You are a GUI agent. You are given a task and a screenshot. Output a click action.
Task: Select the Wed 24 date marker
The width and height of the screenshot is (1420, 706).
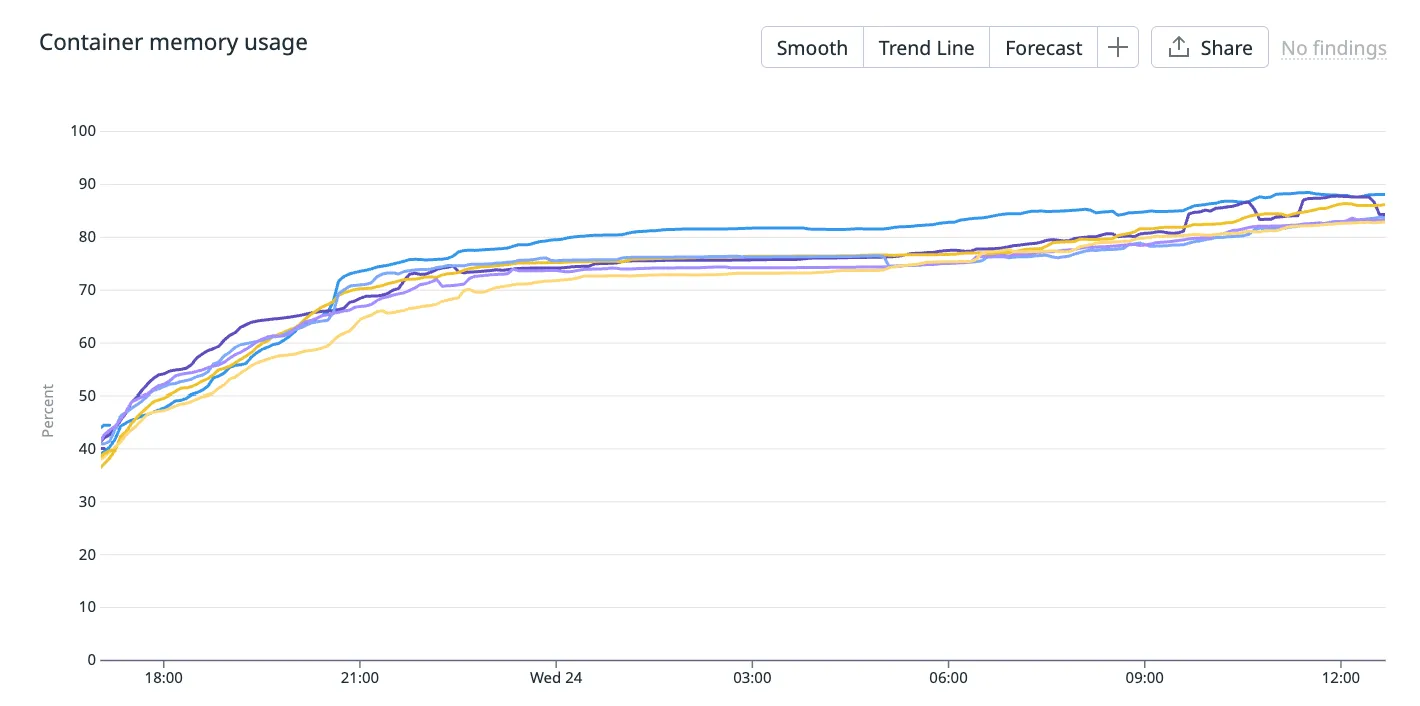click(x=556, y=677)
